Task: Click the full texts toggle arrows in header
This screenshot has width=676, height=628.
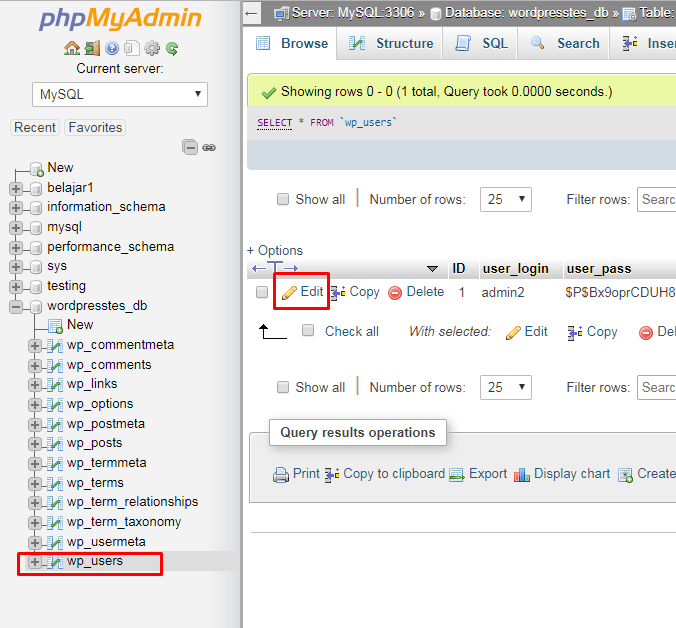Action: pyautogui.click(x=275, y=269)
